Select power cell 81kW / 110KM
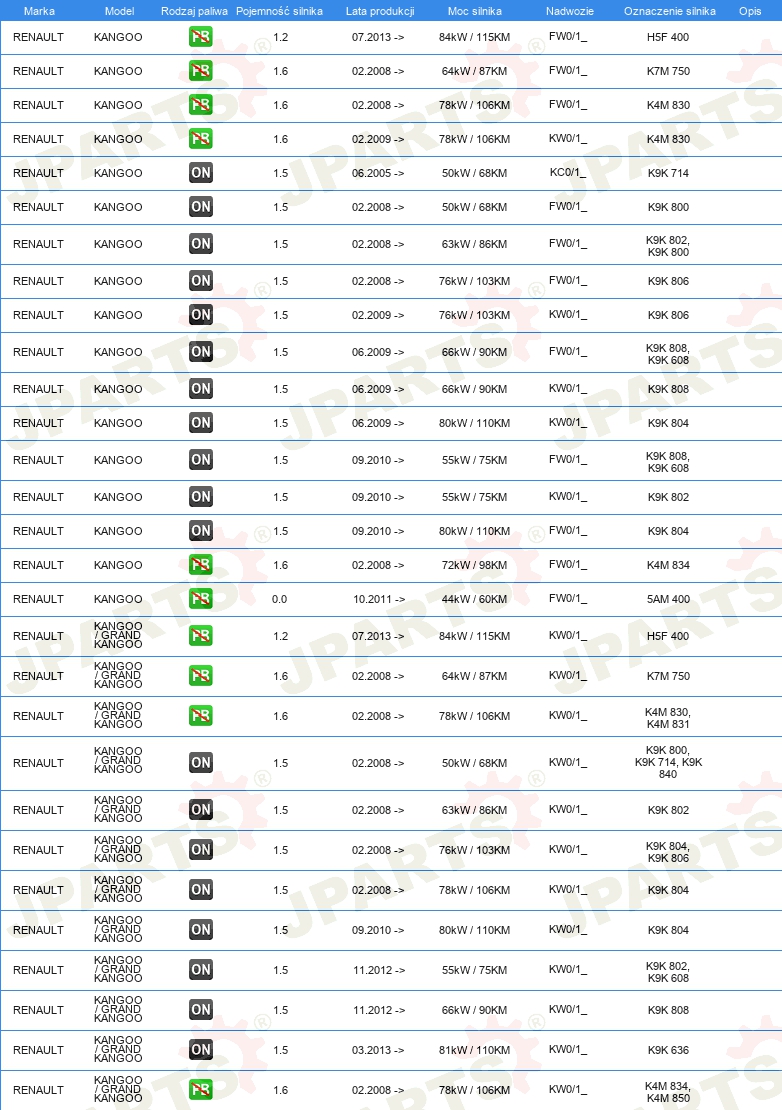Viewport: 782px width, 1110px height. pyautogui.click(x=474, y=1050)
